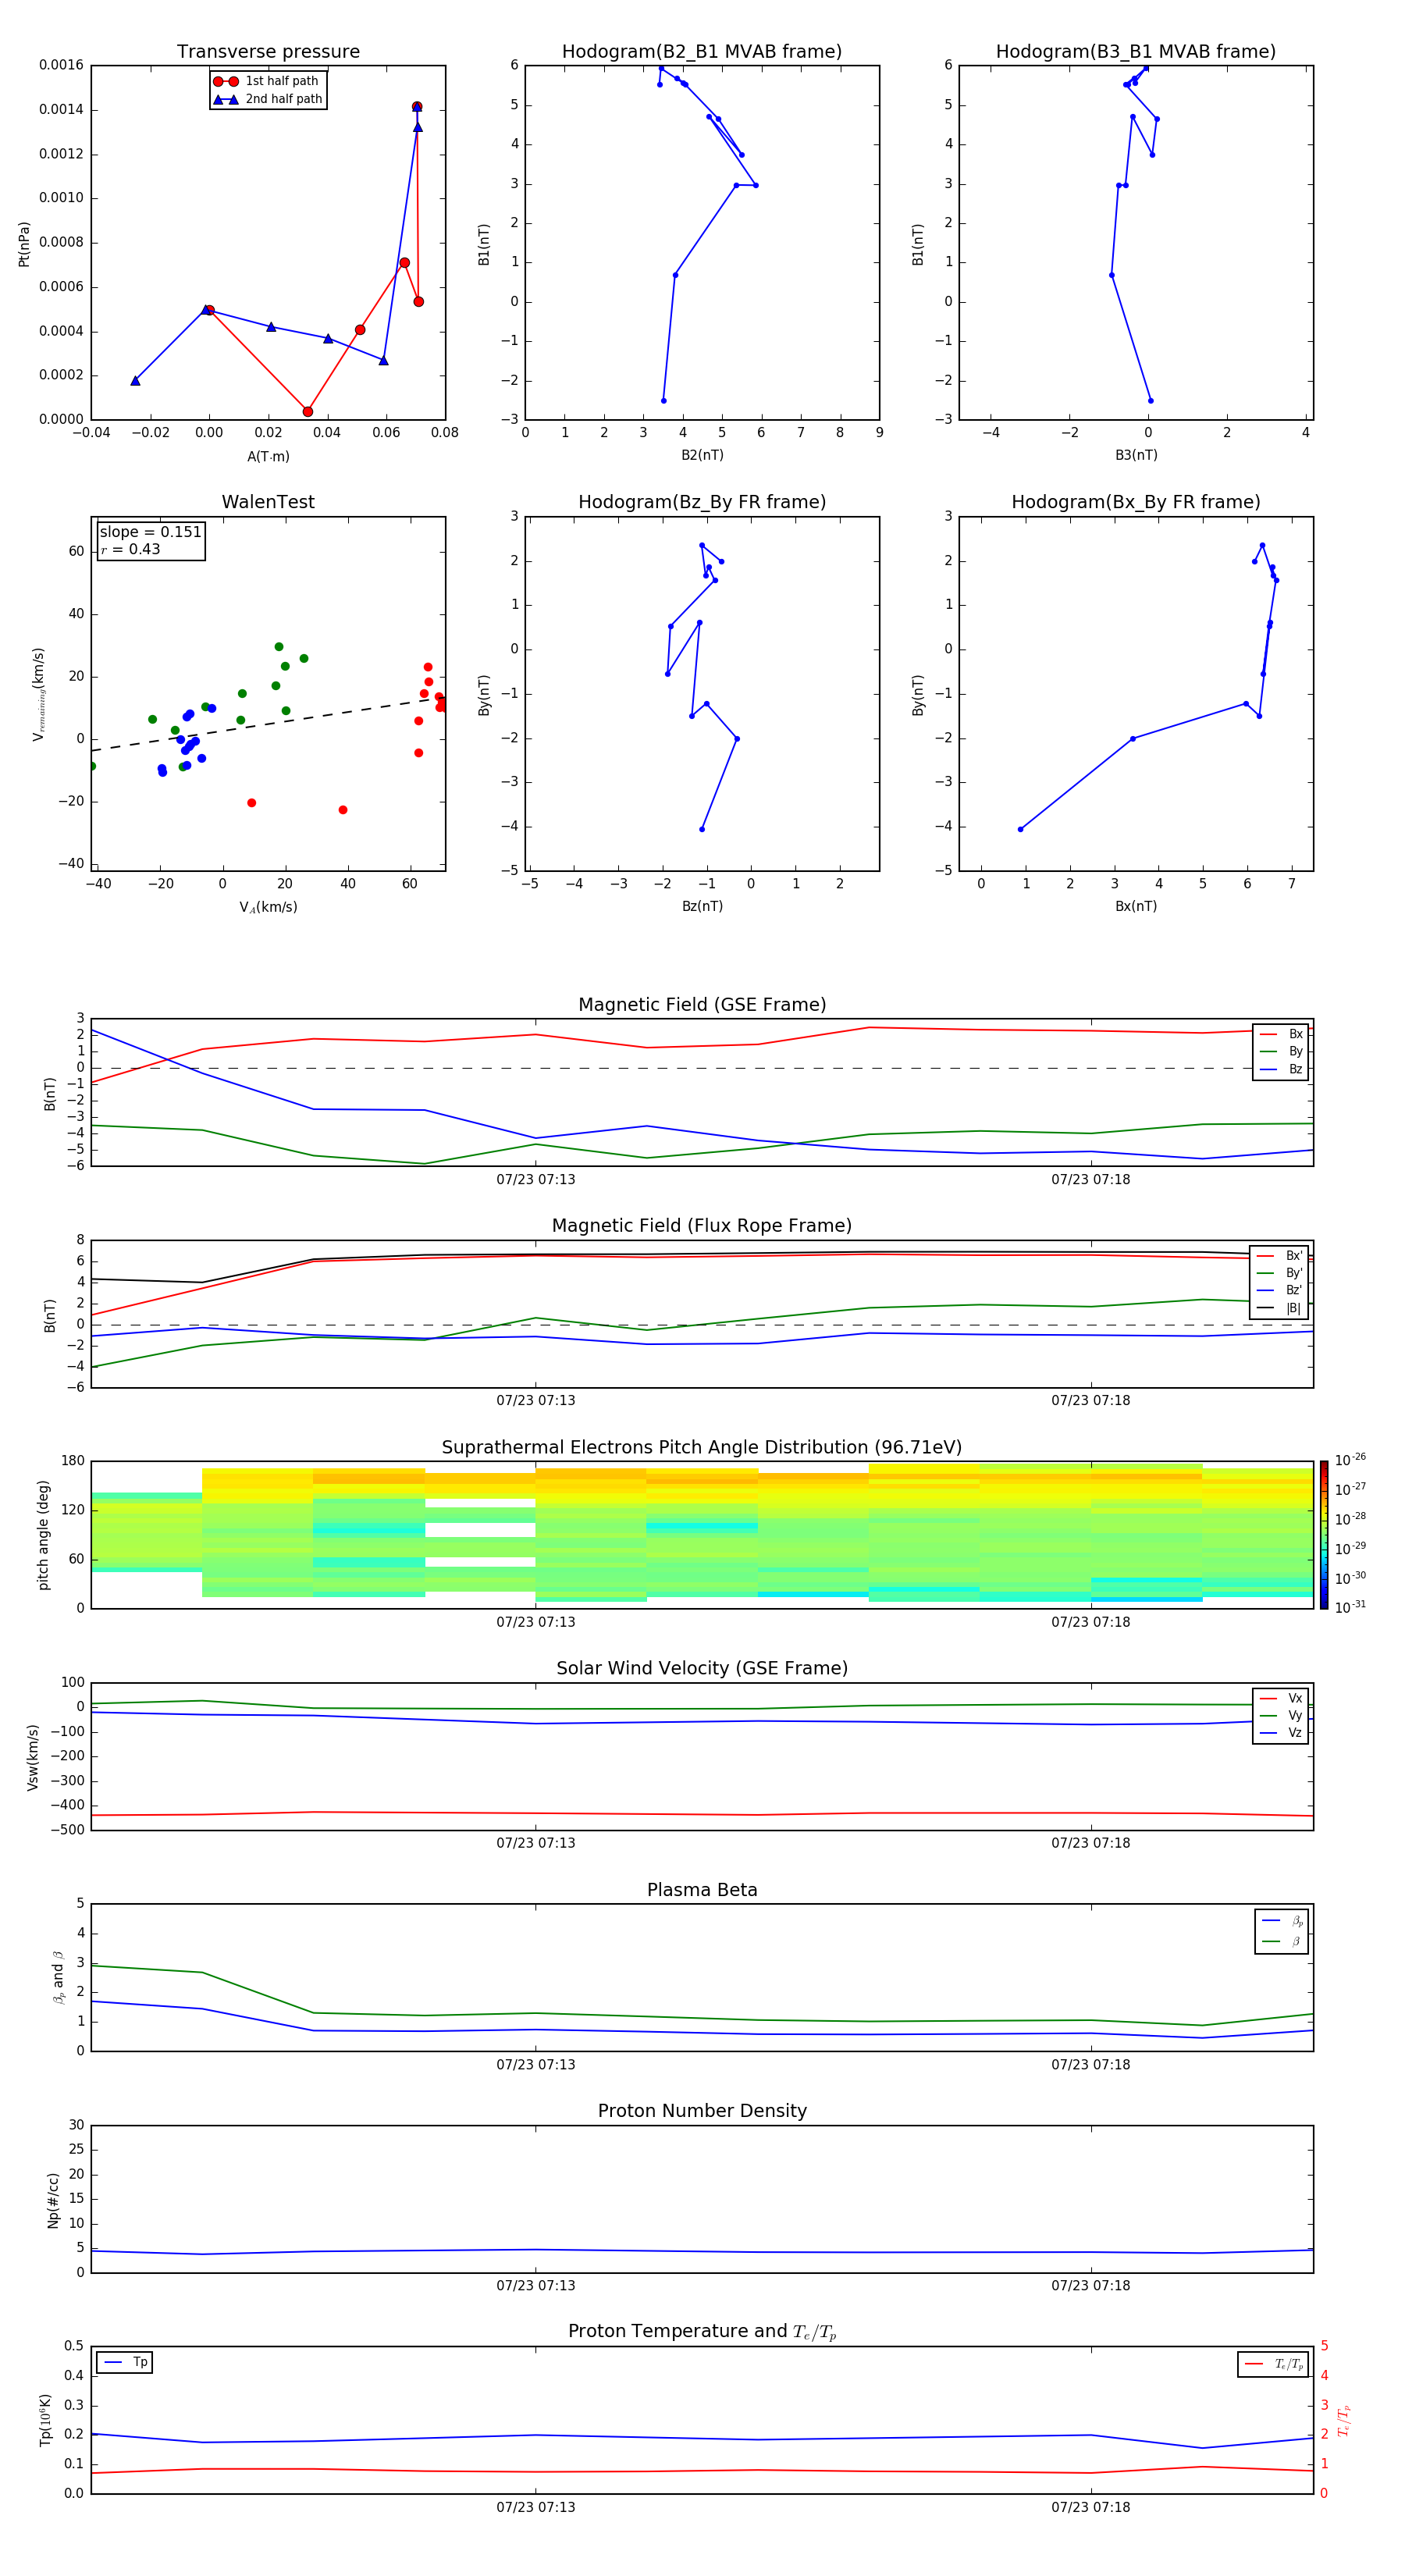Screen dimensions: 1405x2576
Task: Click the 'Magnetic Field (Flux Rope Frame)' title
Action: click(x=702, y=1226)
